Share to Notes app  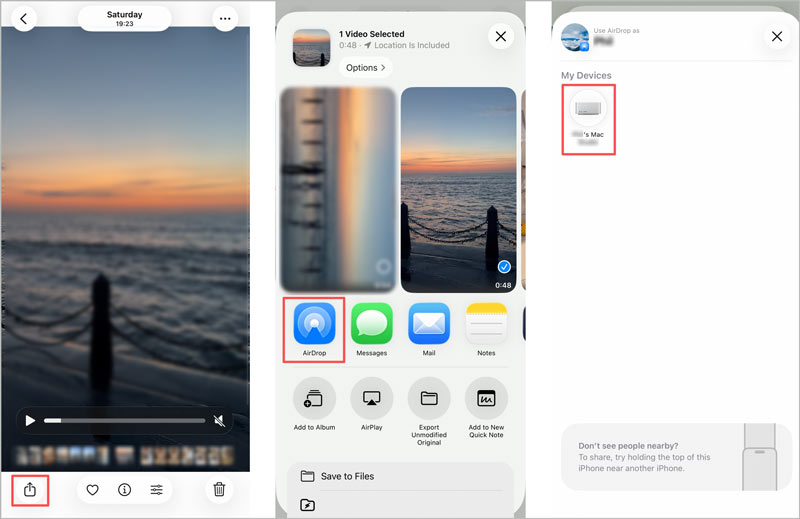pos(486,330)
